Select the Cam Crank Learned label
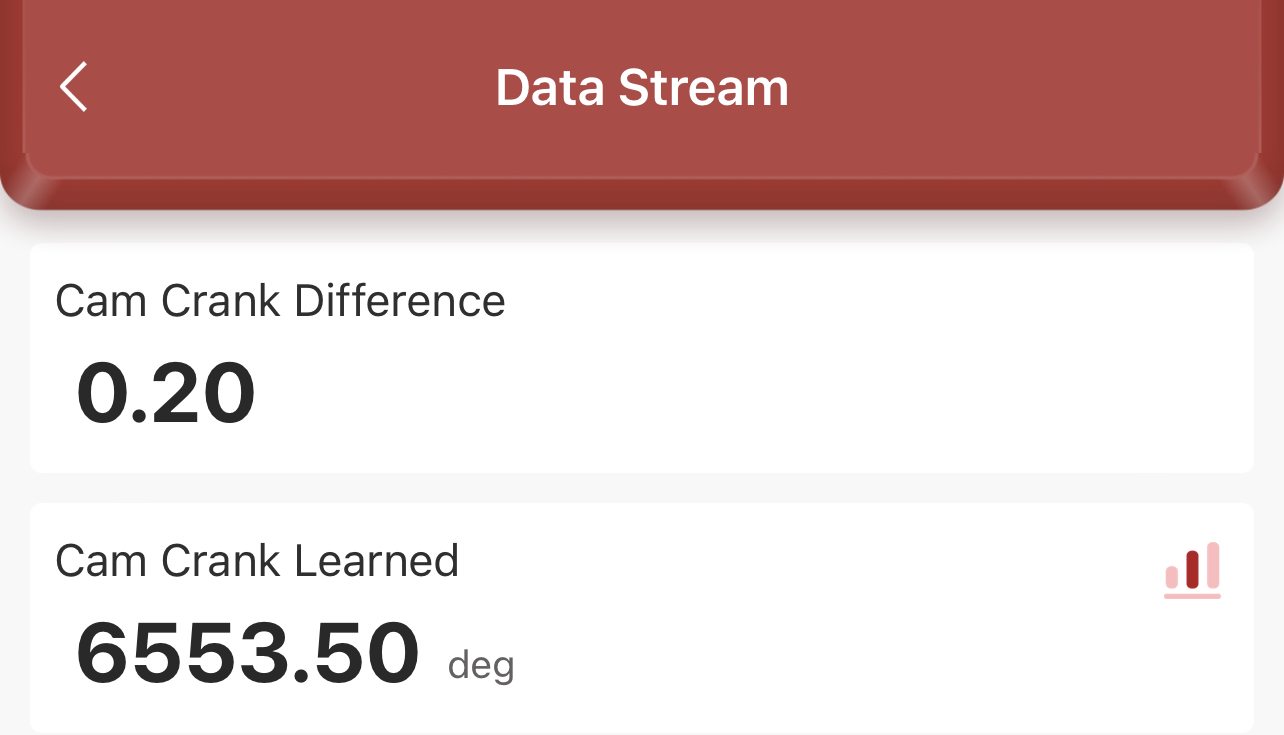The width and height of the screenshot is (1284, 735). point(257,561)
